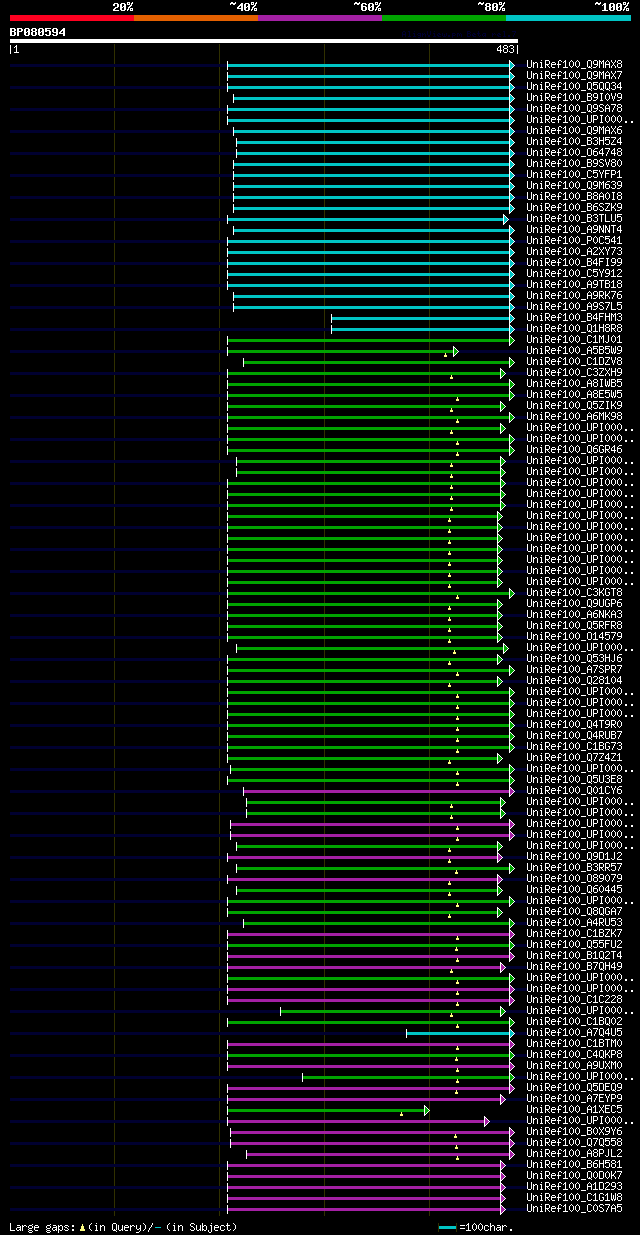Click the orange ~40% identity legend swatch

click(196, 18)
